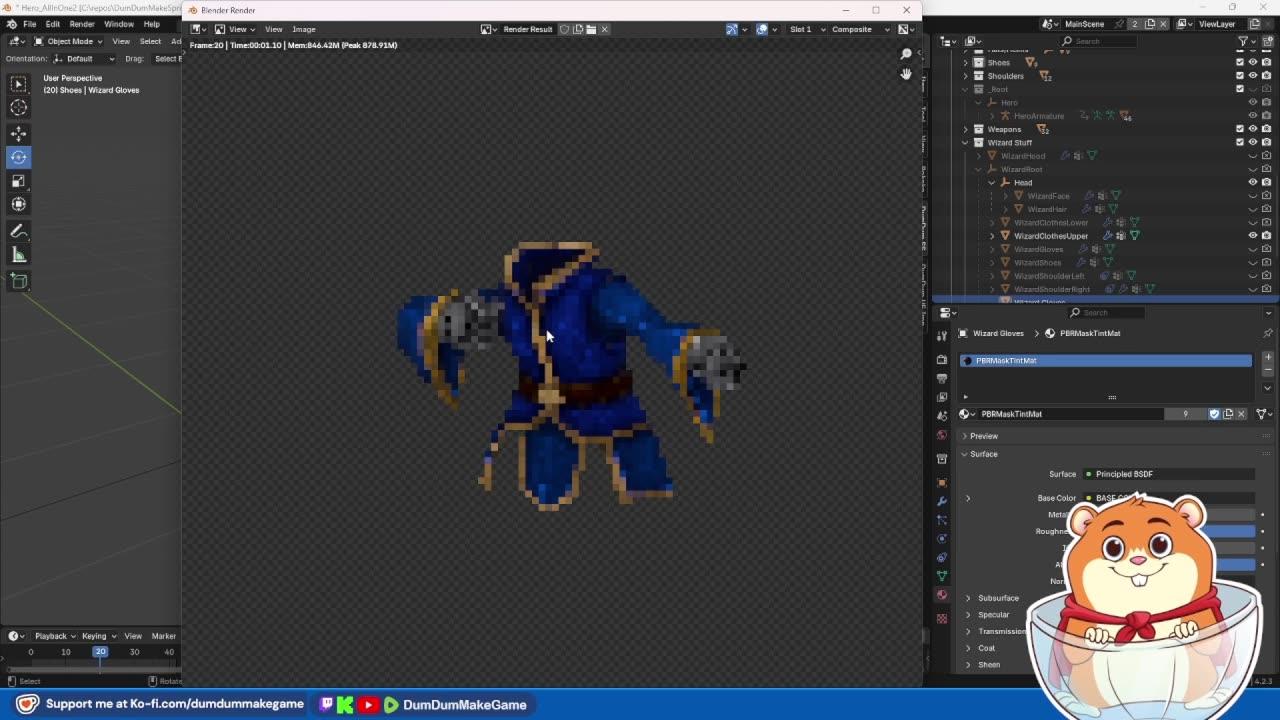Screen dimensions: 1280x720
Task: Expand the Weapons collection
Action: click(966, 129)
